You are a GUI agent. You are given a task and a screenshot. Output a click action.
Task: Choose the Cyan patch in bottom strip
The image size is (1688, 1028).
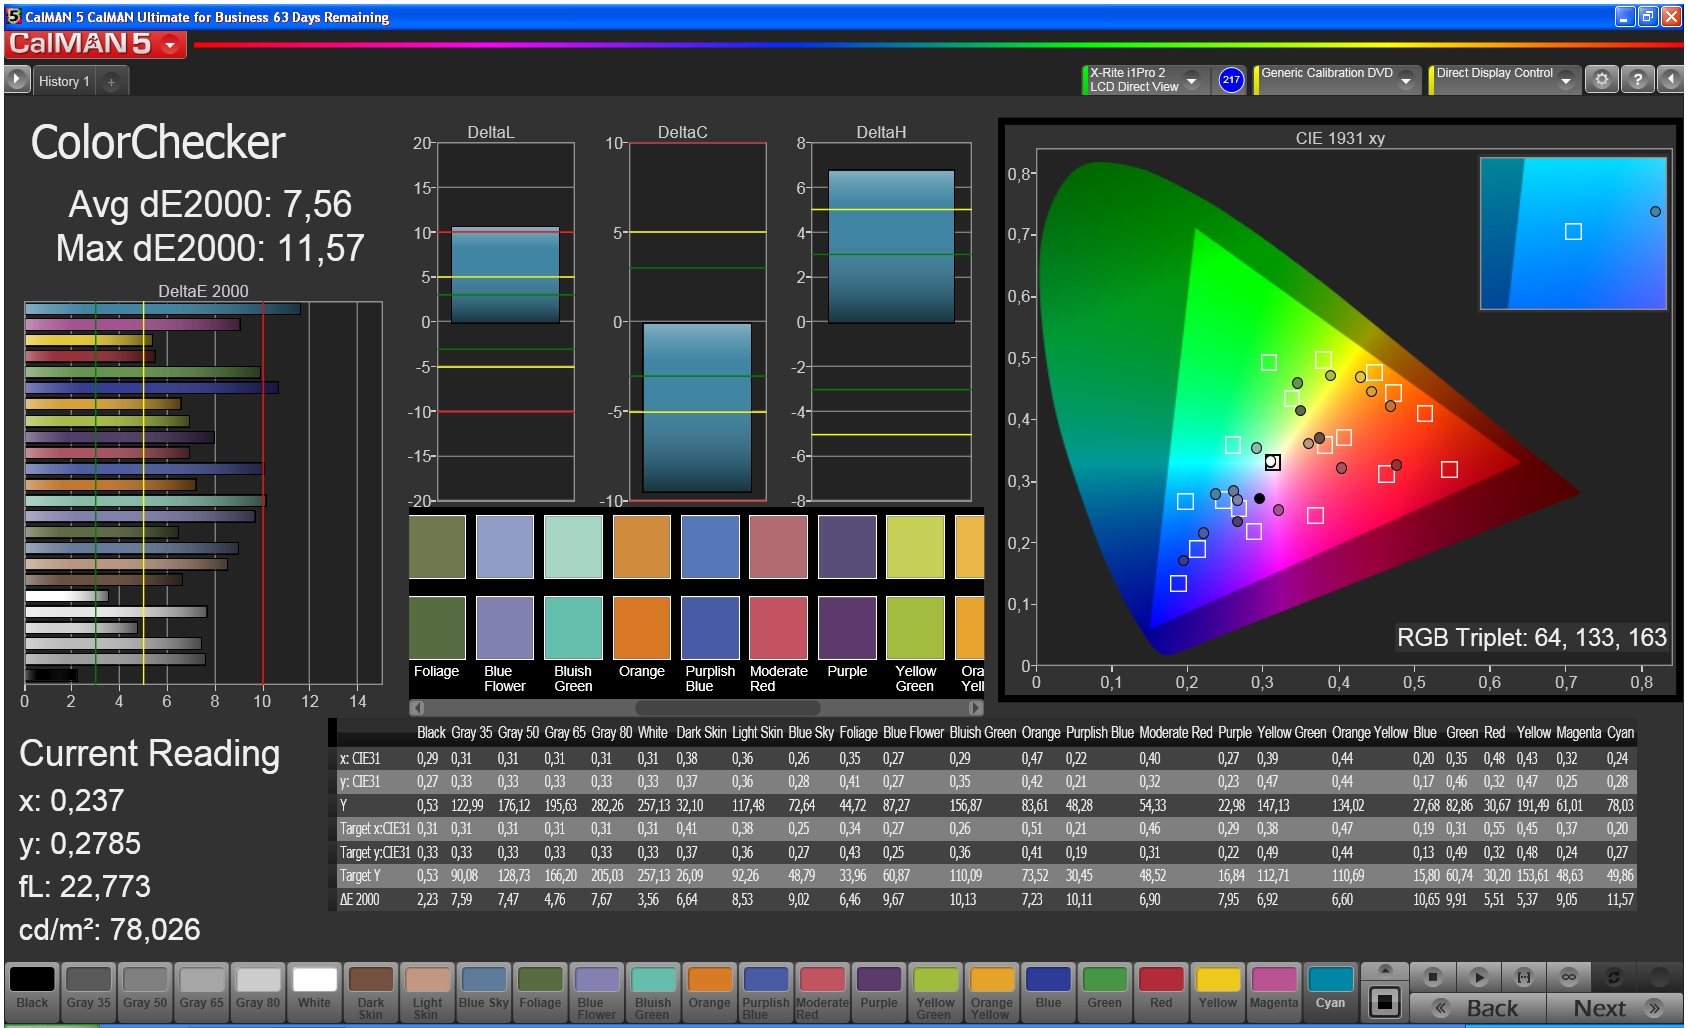pyautogui.click(x=1330, y=991)
